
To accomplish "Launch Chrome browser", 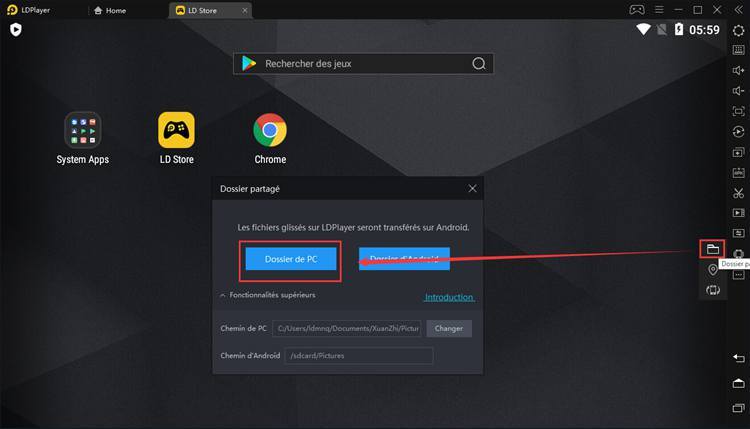I will (x=270, y=138).
